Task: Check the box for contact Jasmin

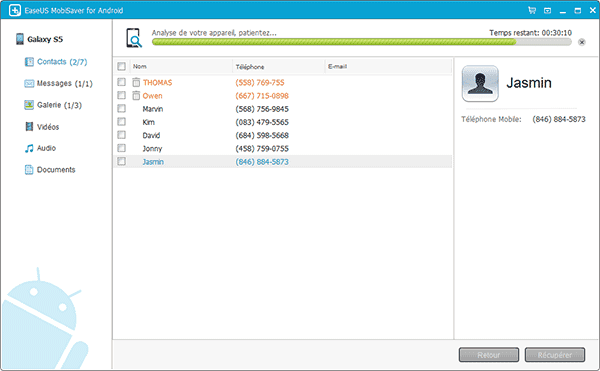Action: tap(122, 161)
